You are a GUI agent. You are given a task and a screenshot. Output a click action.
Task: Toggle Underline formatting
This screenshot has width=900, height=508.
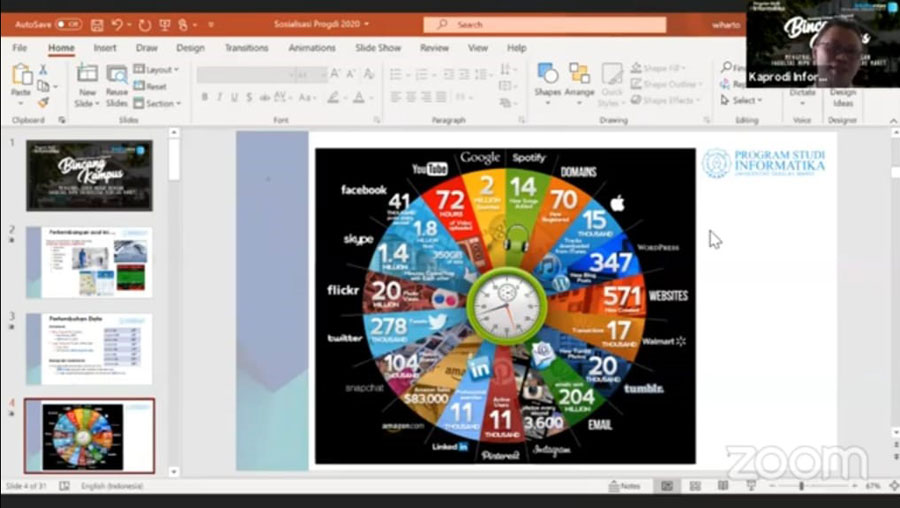pos(234,98)
